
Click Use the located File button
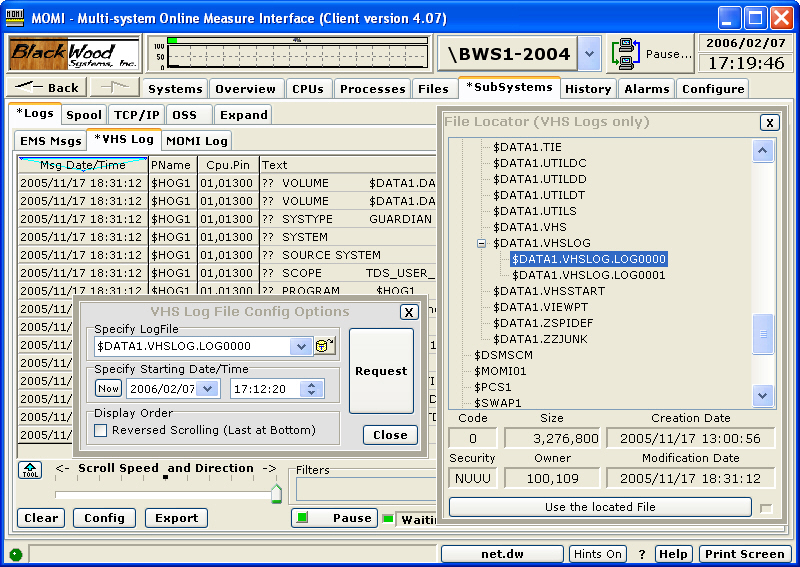click(600, 507)
